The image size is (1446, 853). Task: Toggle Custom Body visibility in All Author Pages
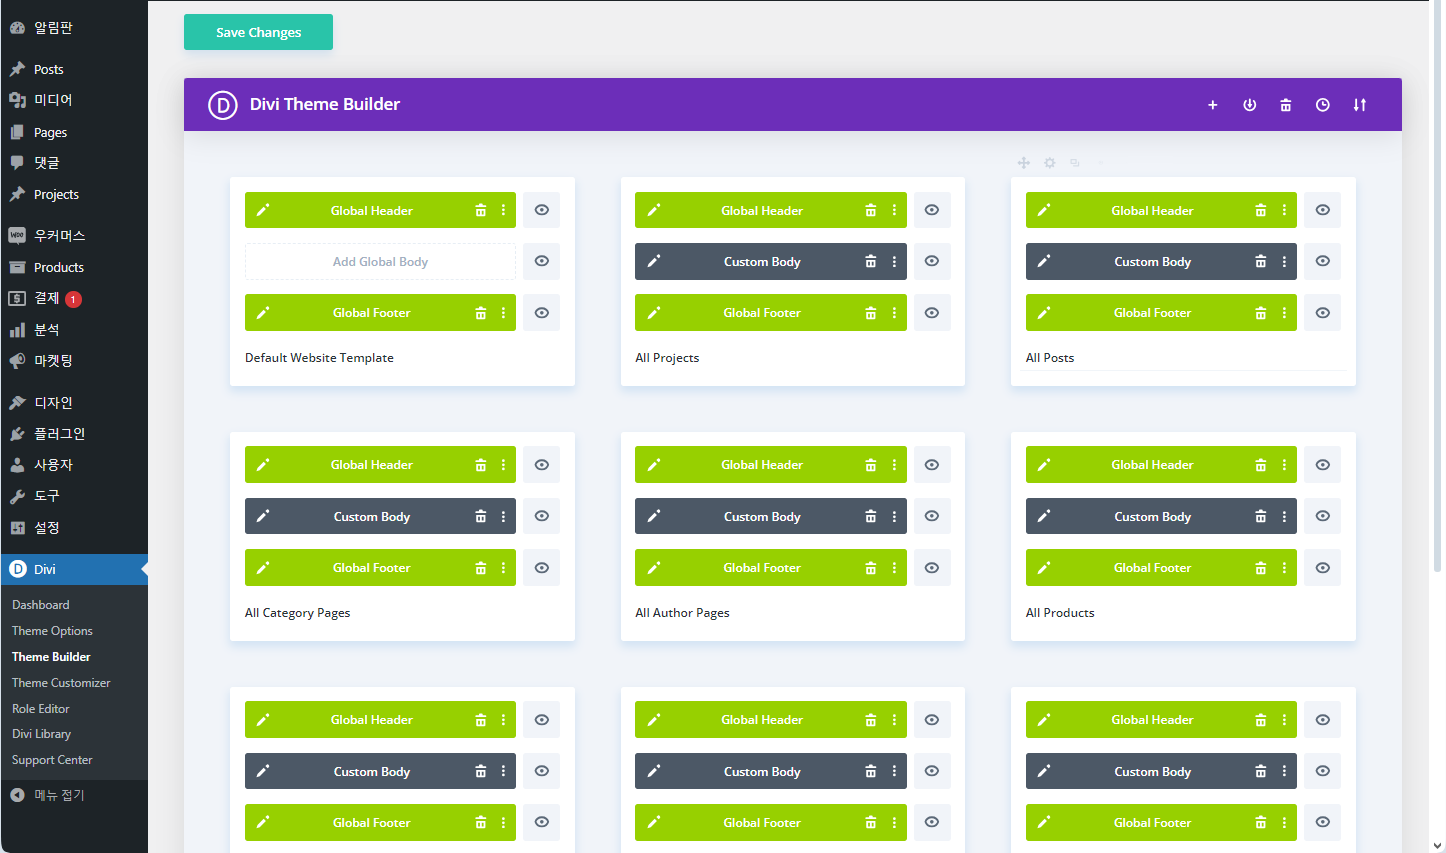tap(932, 516)
